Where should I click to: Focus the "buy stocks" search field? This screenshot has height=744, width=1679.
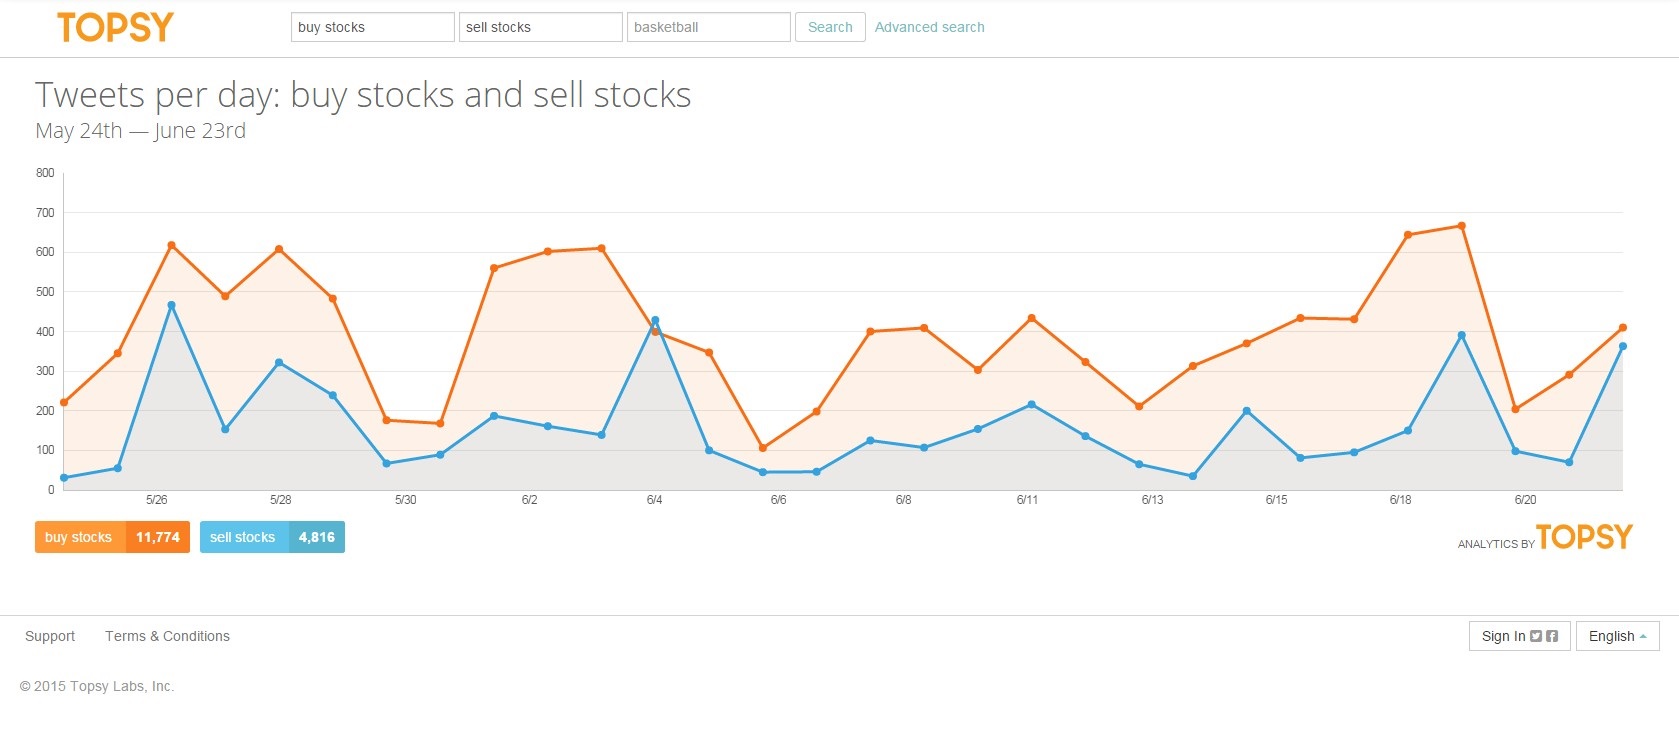tap(372, 27)
